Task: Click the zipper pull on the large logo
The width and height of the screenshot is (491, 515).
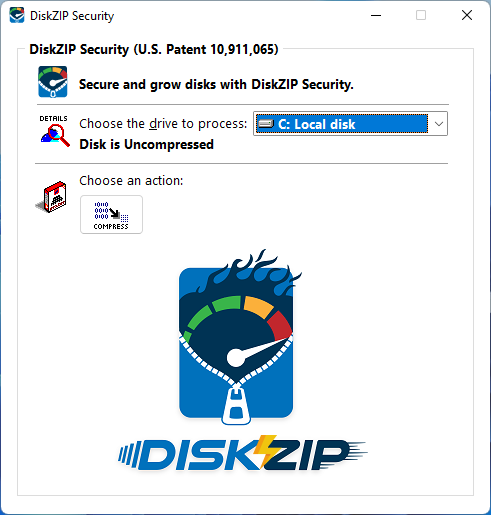Action: 236,405
